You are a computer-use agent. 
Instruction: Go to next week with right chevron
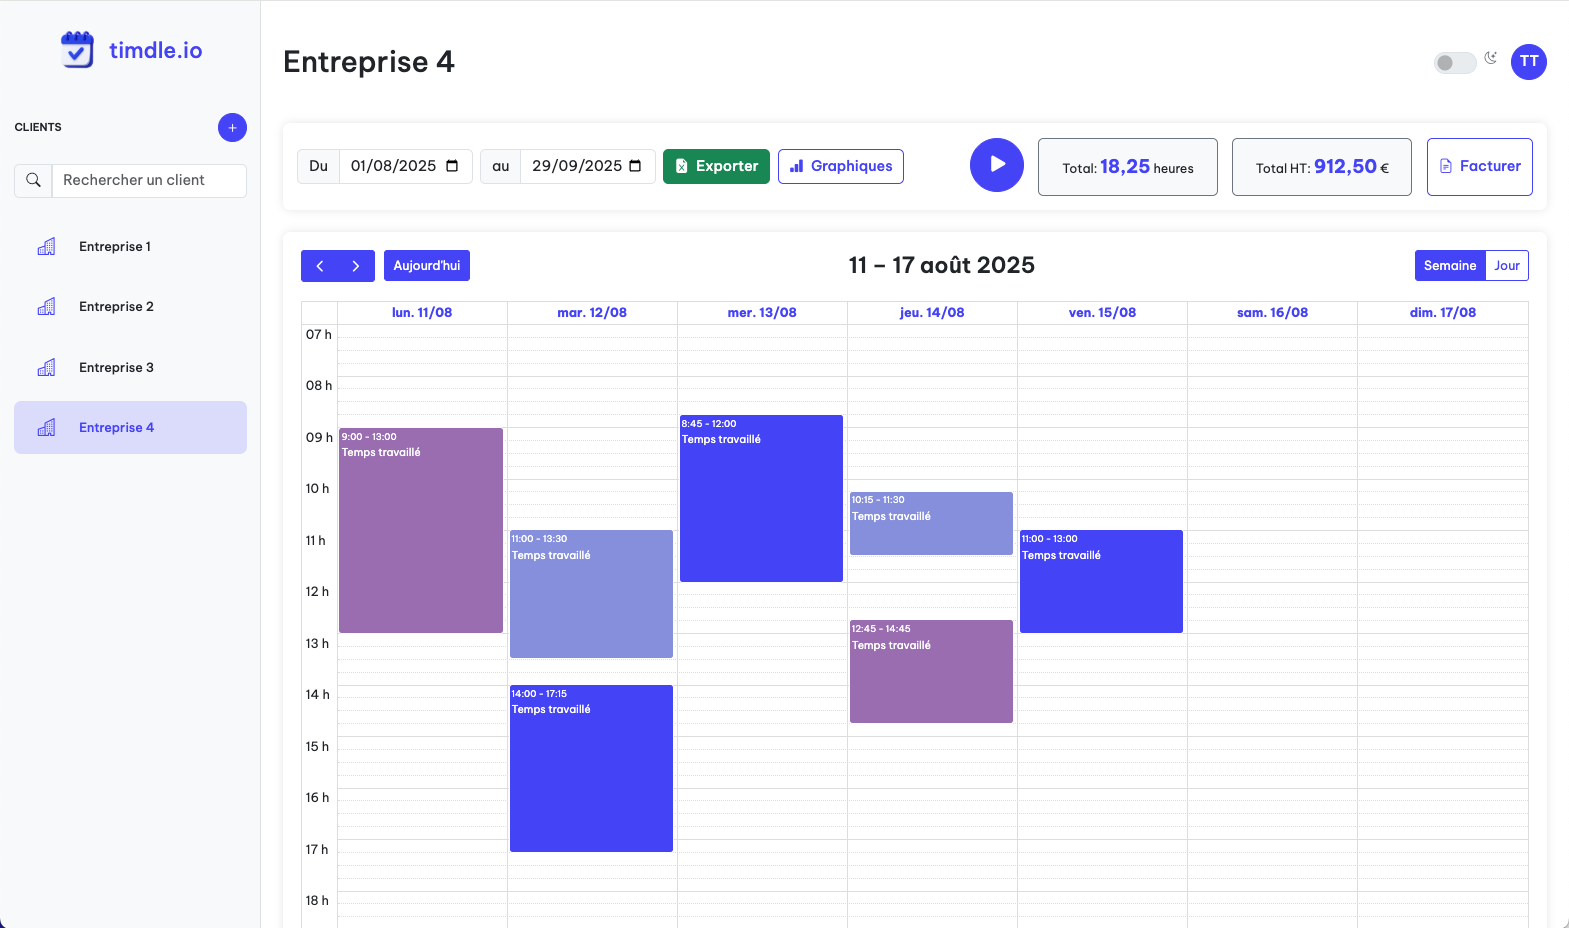[x=356, y=266]
